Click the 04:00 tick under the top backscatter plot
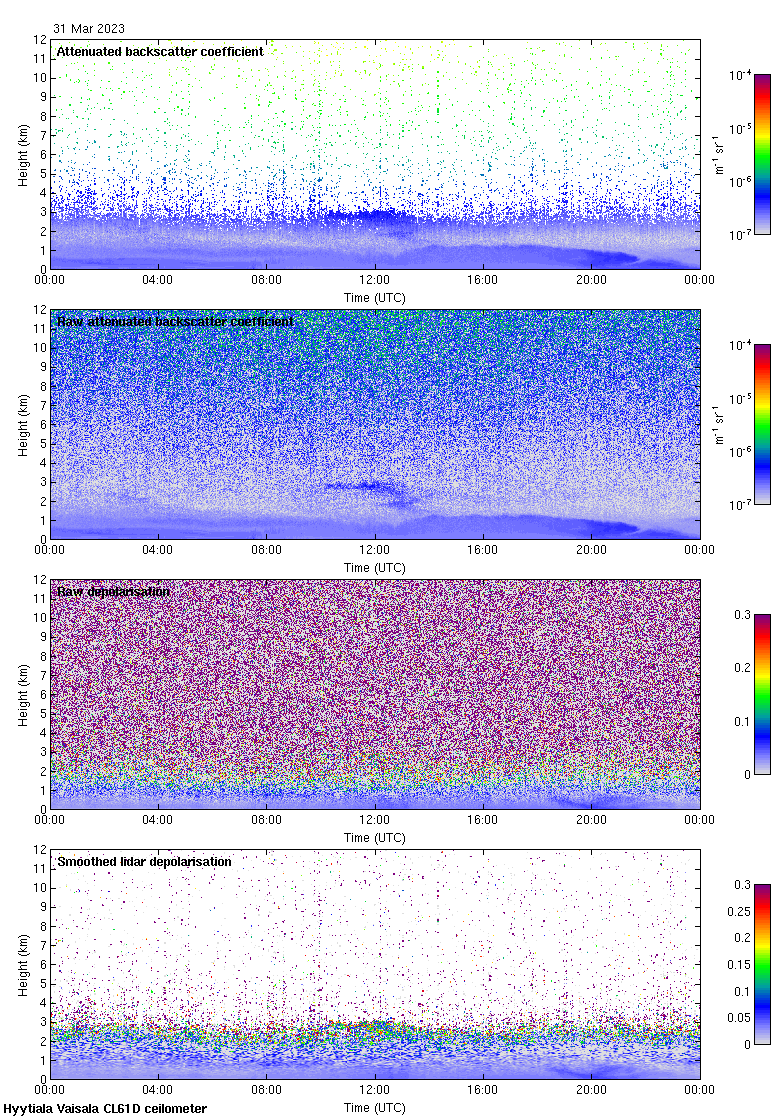 point(157,280)
